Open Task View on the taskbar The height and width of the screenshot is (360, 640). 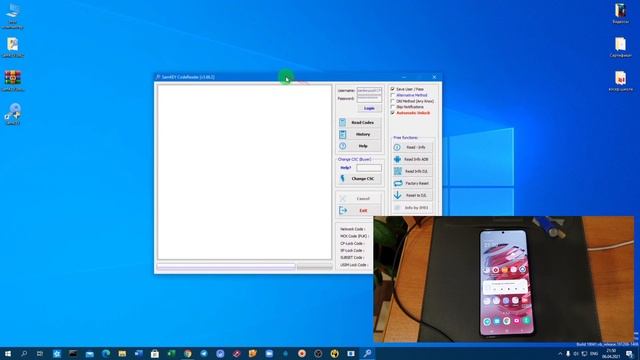coord(40,354)
